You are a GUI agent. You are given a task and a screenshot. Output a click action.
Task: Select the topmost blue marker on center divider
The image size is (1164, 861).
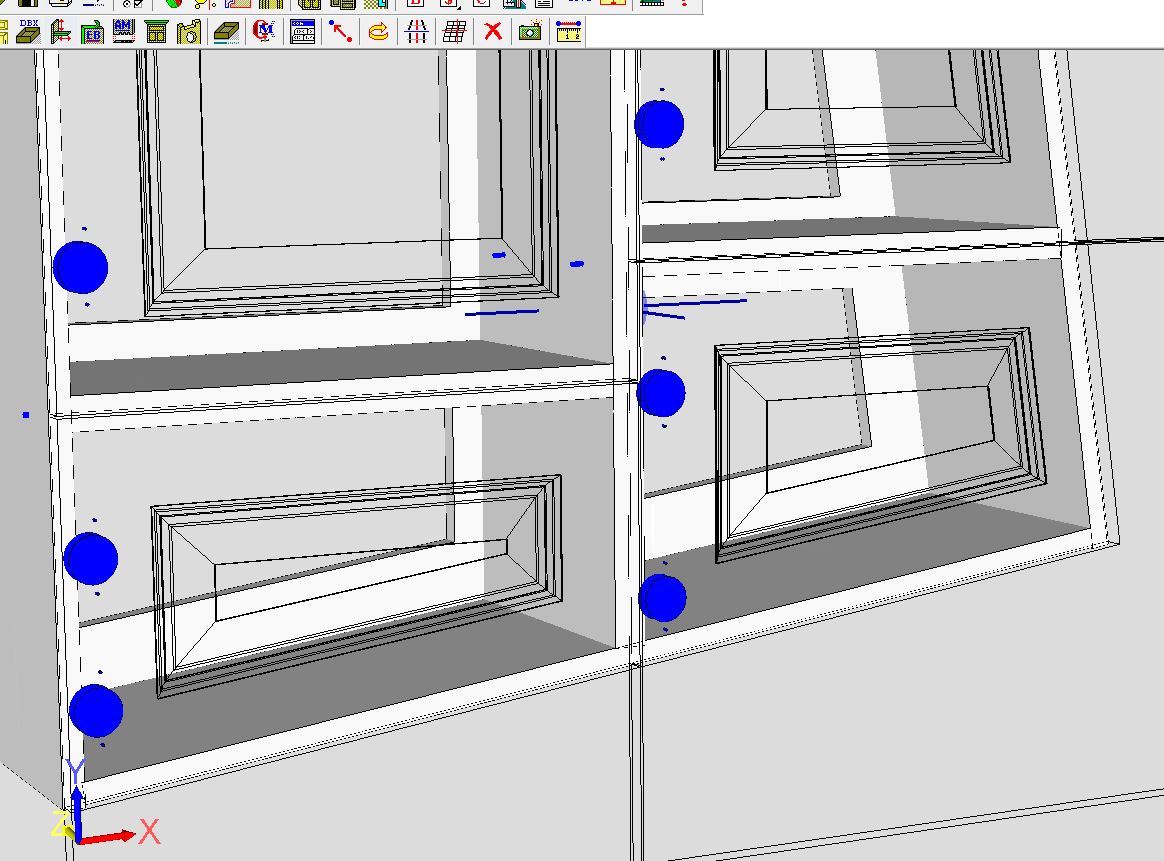tap(659, 124)
